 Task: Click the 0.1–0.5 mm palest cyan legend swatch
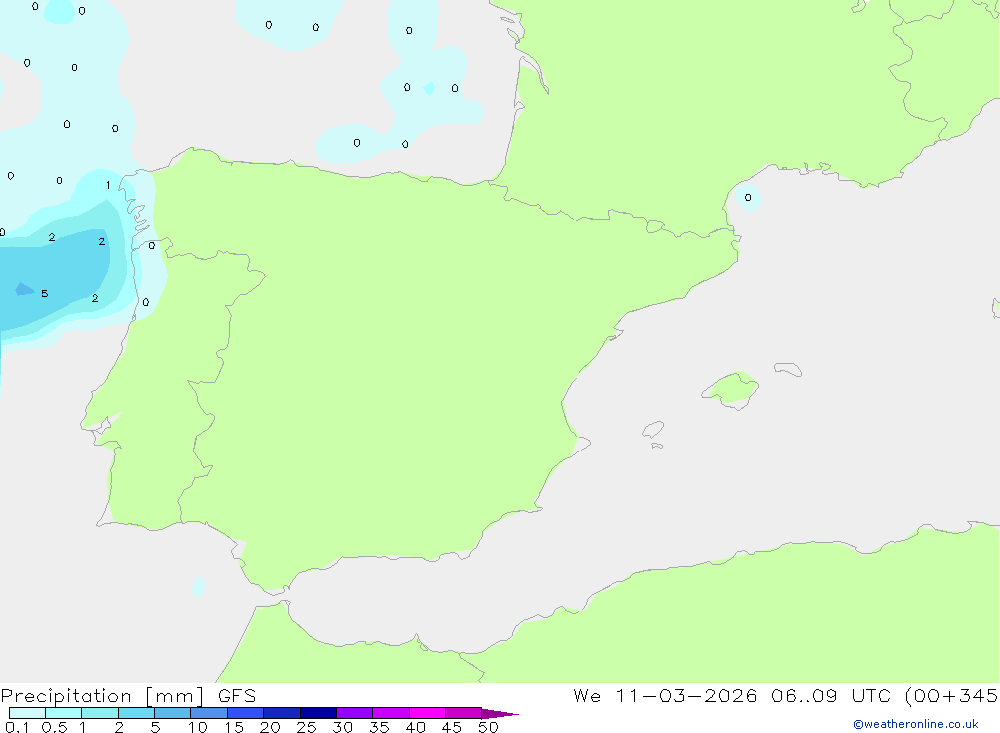click(27, 713)
